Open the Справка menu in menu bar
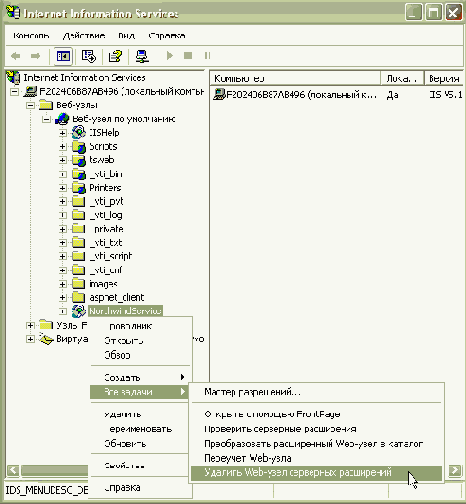This screenshot has height=504, width=466. pos(167,35)
